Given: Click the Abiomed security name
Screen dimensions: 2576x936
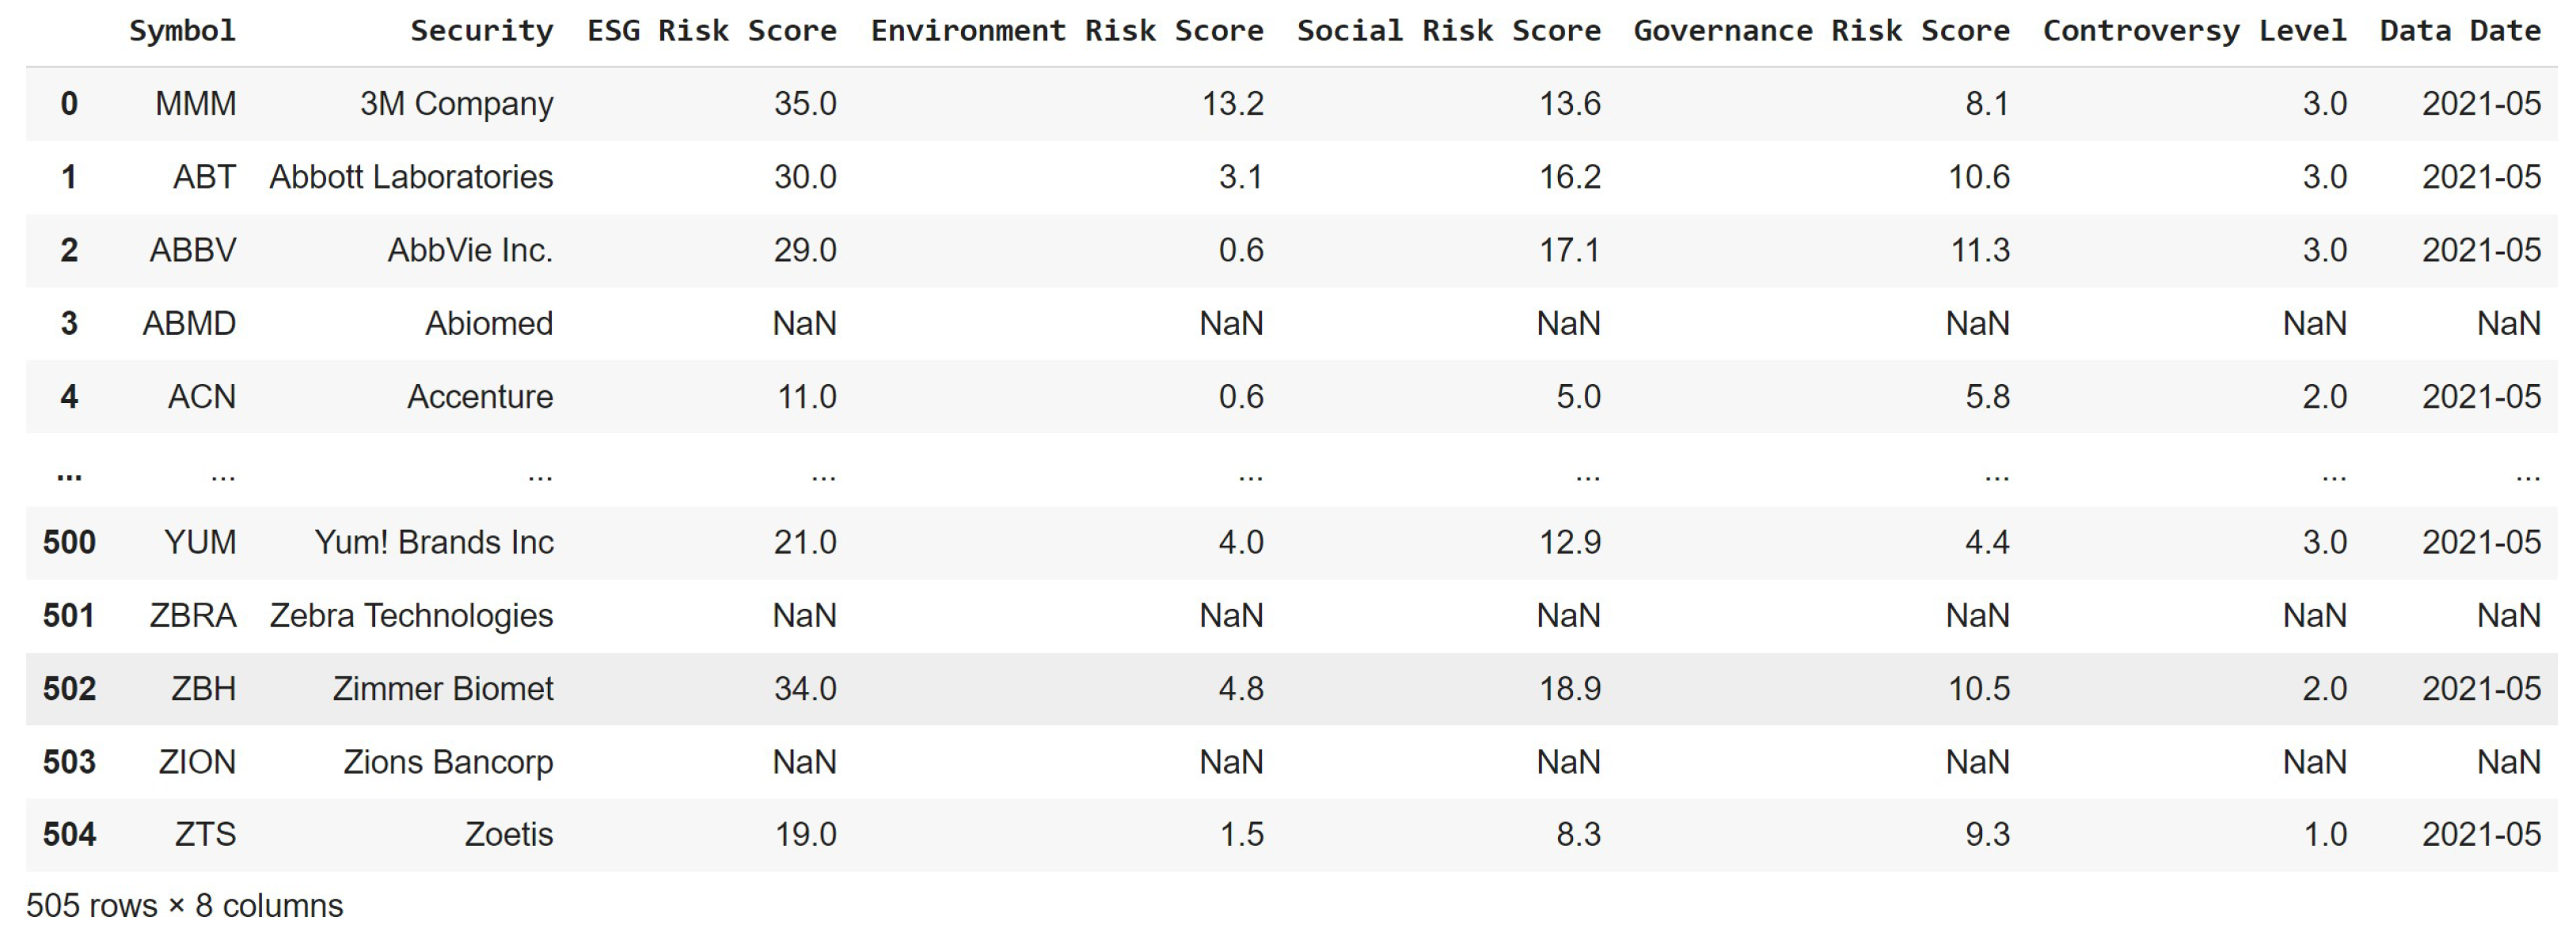Looking at the screenshot, I should click(489, 323).
